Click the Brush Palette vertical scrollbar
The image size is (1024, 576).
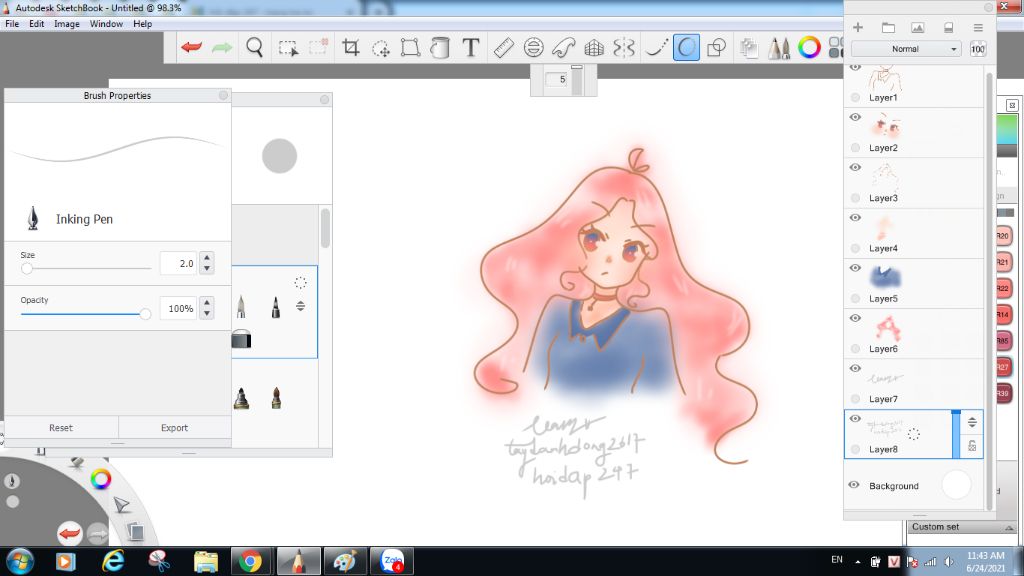tap(325, 228)
